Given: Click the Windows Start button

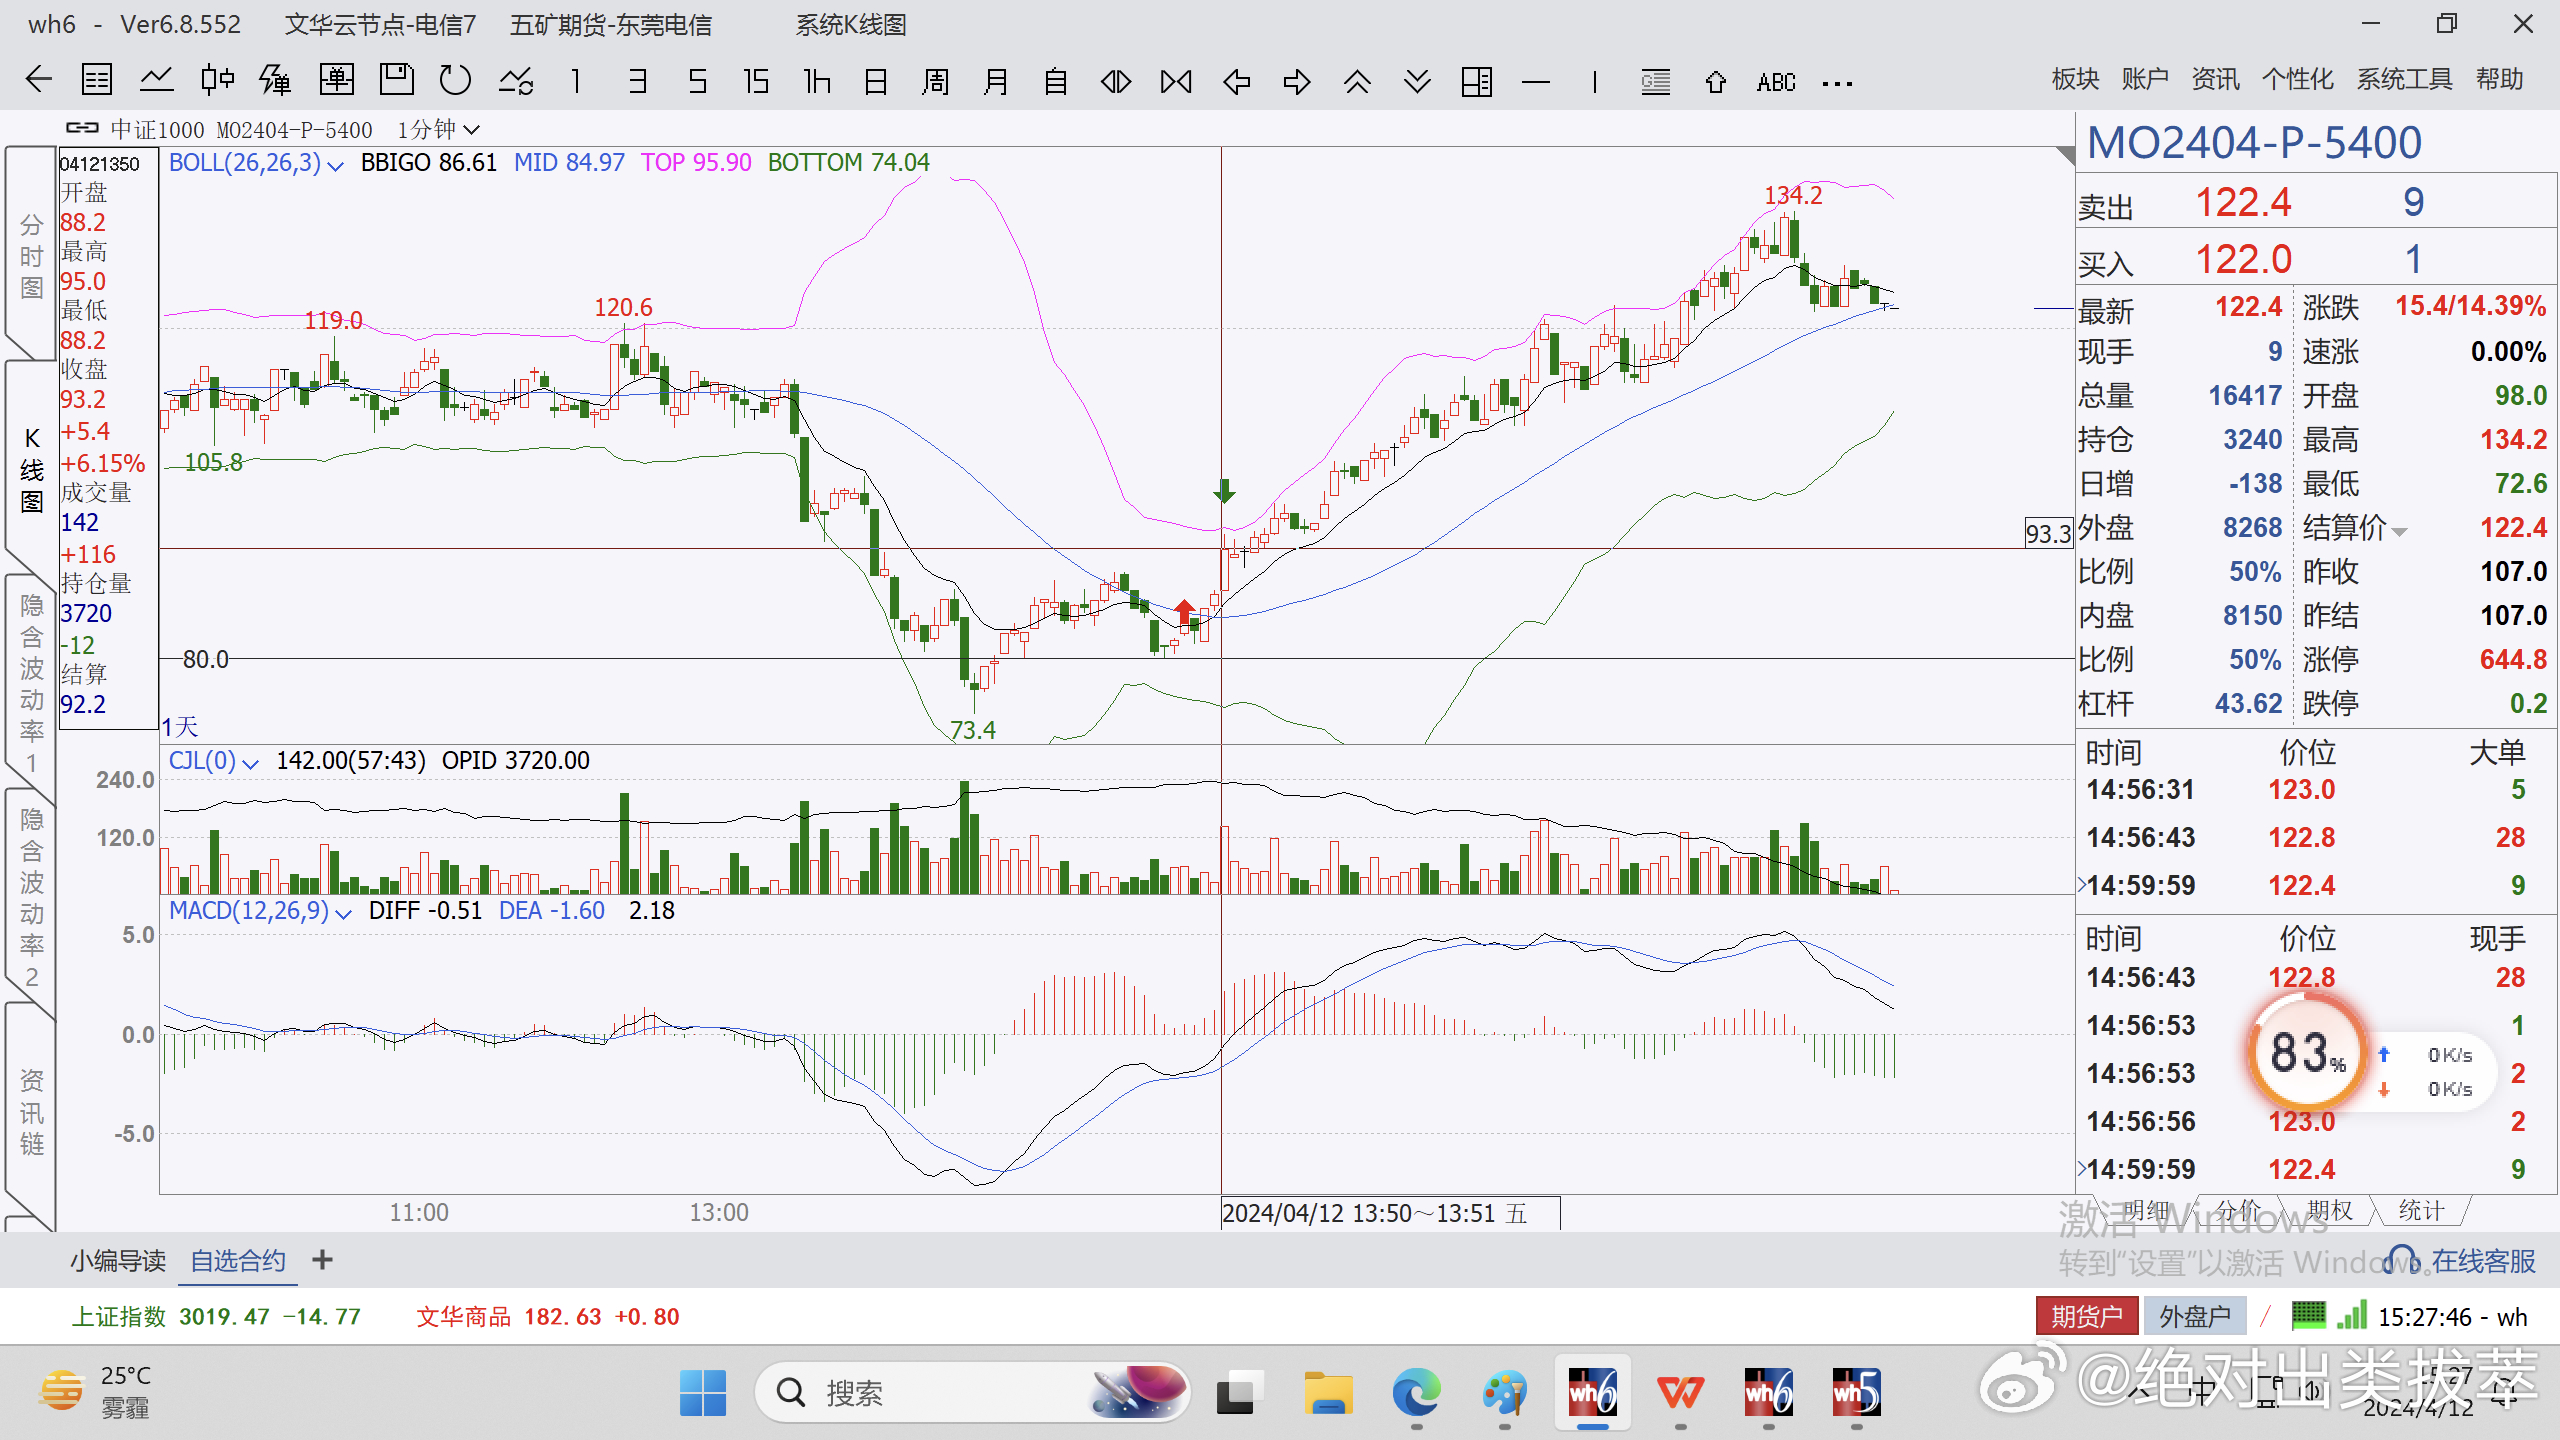Looking at the screenshot, I should coord(703,1392).
